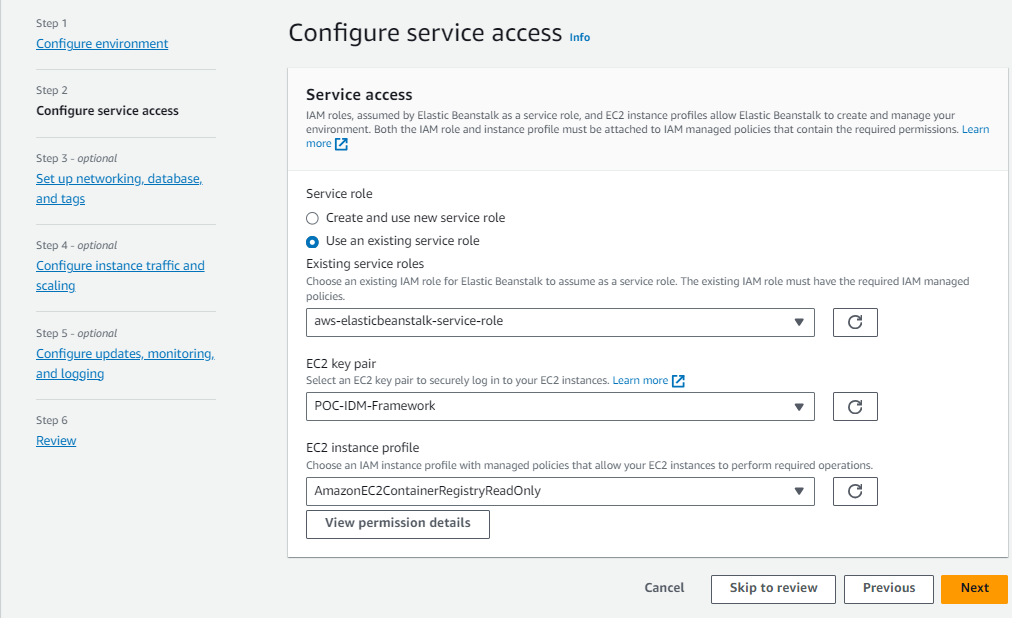Click the EC2 key pair label

pos(341,364)
